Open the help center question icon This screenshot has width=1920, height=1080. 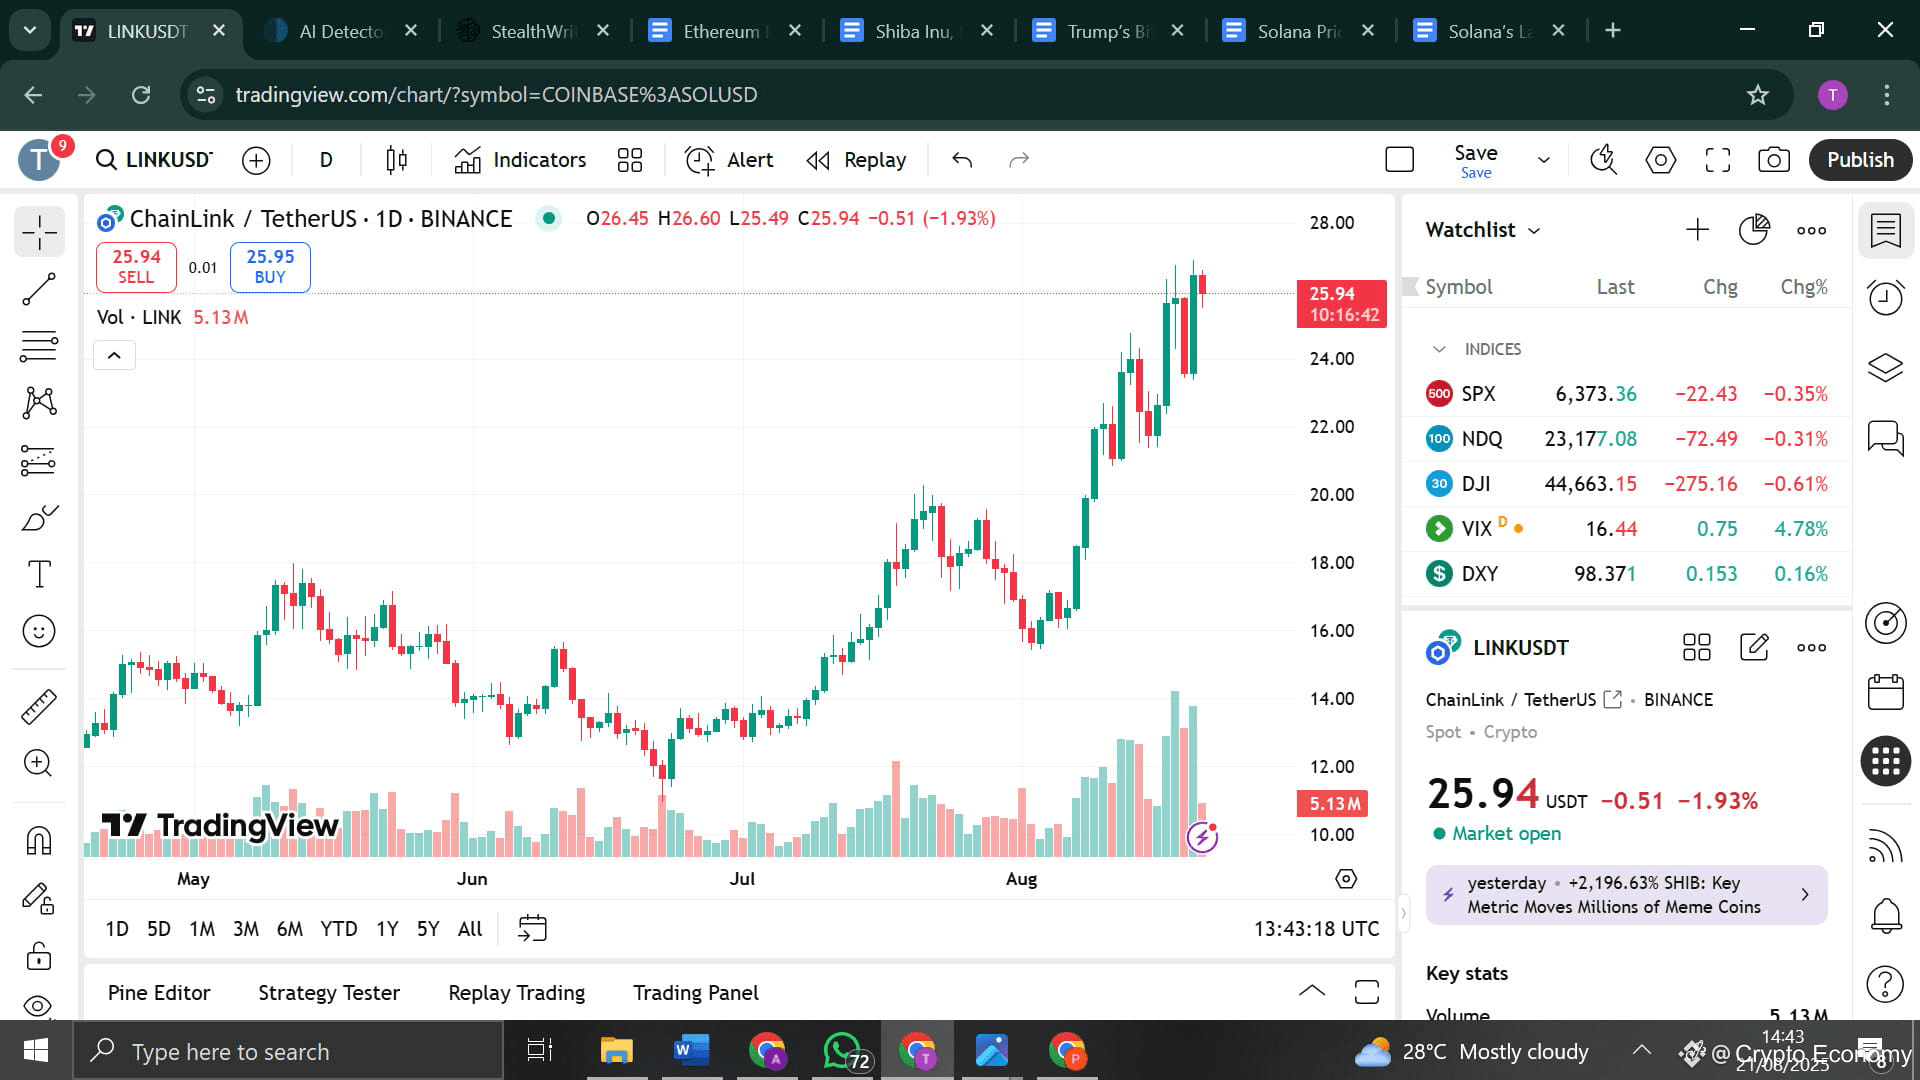click(1885, 985)
